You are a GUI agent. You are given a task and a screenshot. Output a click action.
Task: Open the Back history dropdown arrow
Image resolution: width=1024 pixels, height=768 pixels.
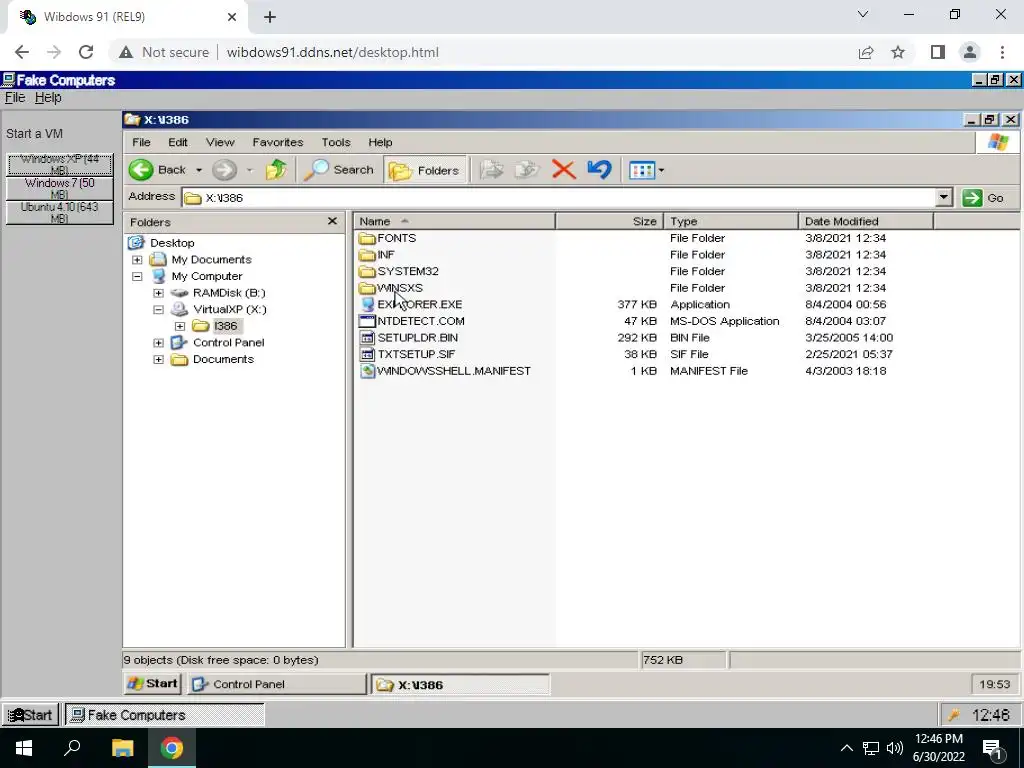(199, 170)
